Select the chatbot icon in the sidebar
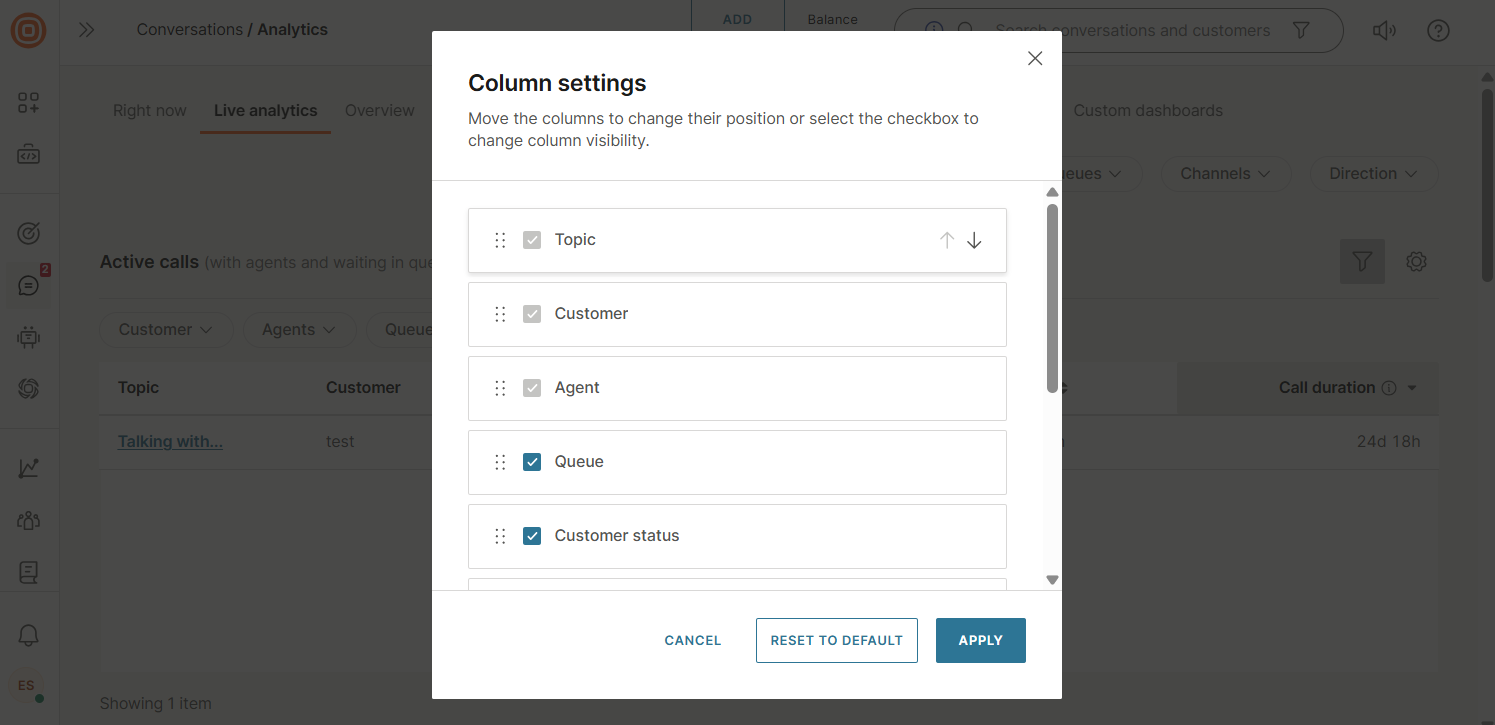1495x725 pixels. coord(29,337)
